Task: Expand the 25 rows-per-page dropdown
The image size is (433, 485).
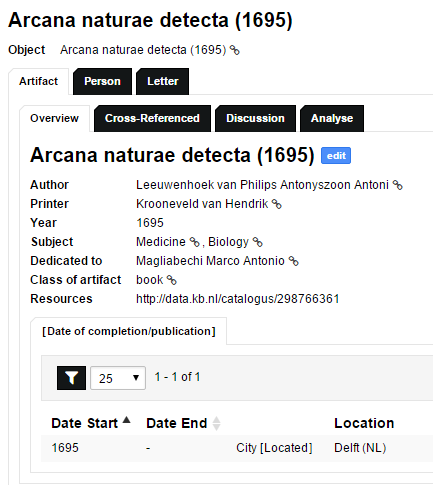Action: click(x=118, y=378)
